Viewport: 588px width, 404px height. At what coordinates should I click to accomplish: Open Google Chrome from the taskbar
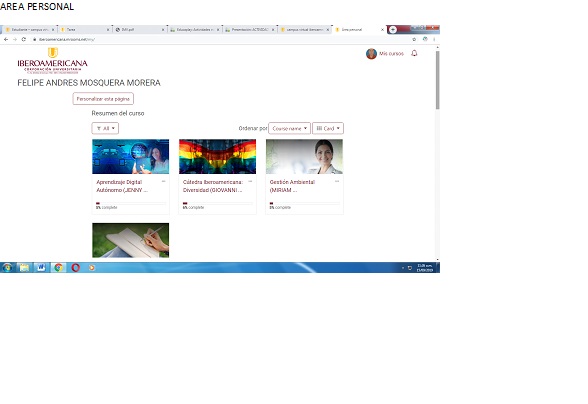coord(58,267)
